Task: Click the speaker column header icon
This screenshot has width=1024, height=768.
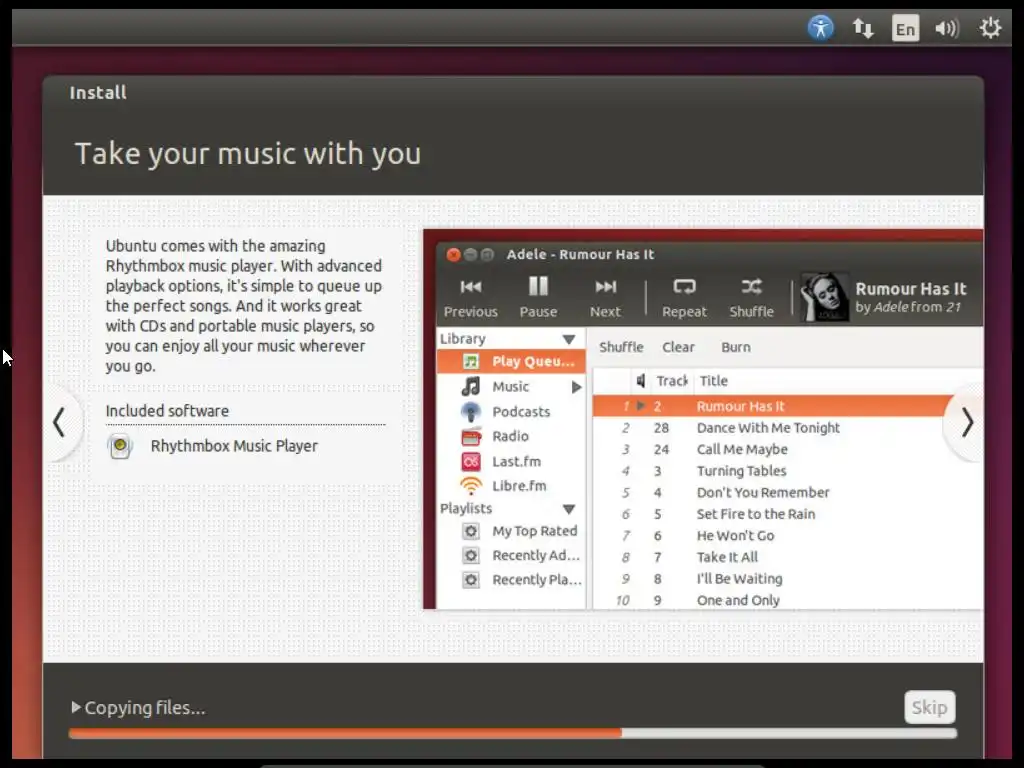Action: tap(641, 381)
